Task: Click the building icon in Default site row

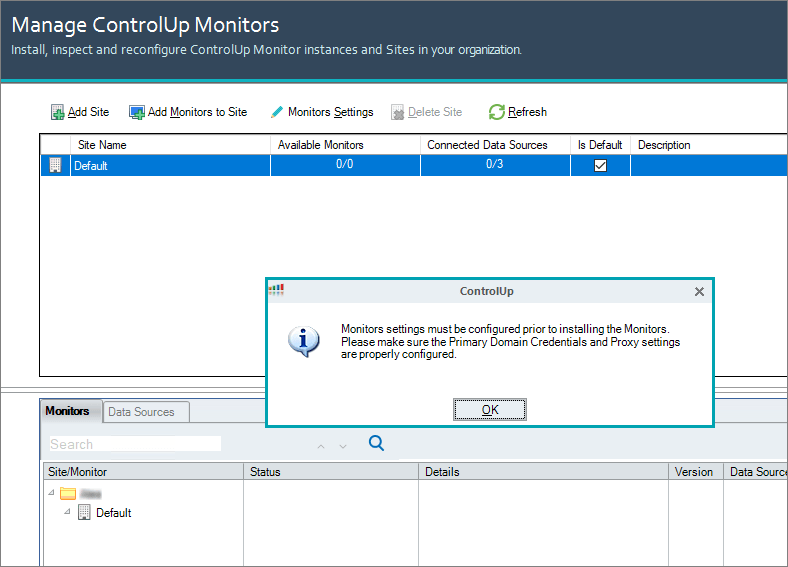Action: coord(55,166)
